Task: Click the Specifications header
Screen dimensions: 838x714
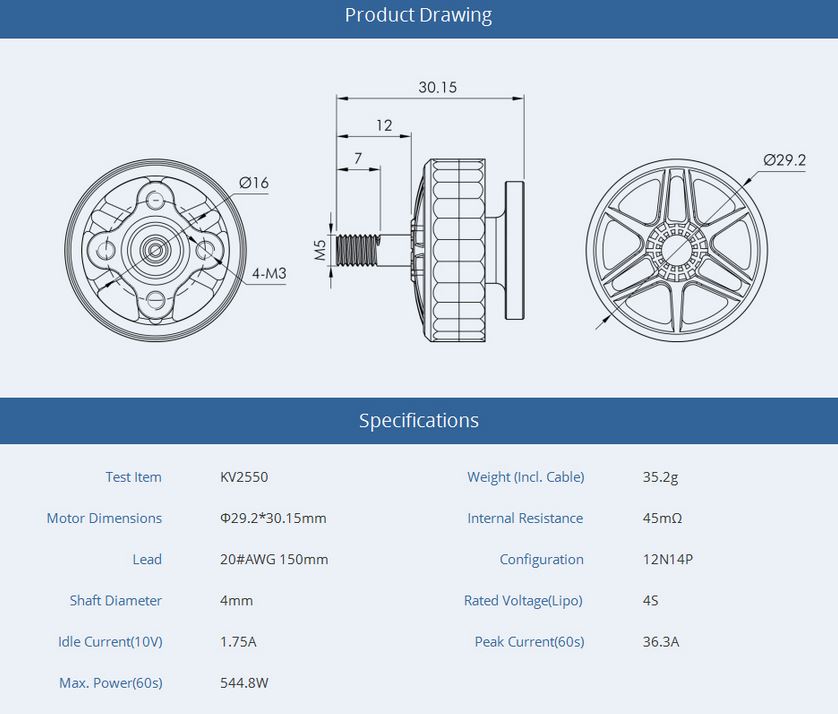Action: [418, 421]
